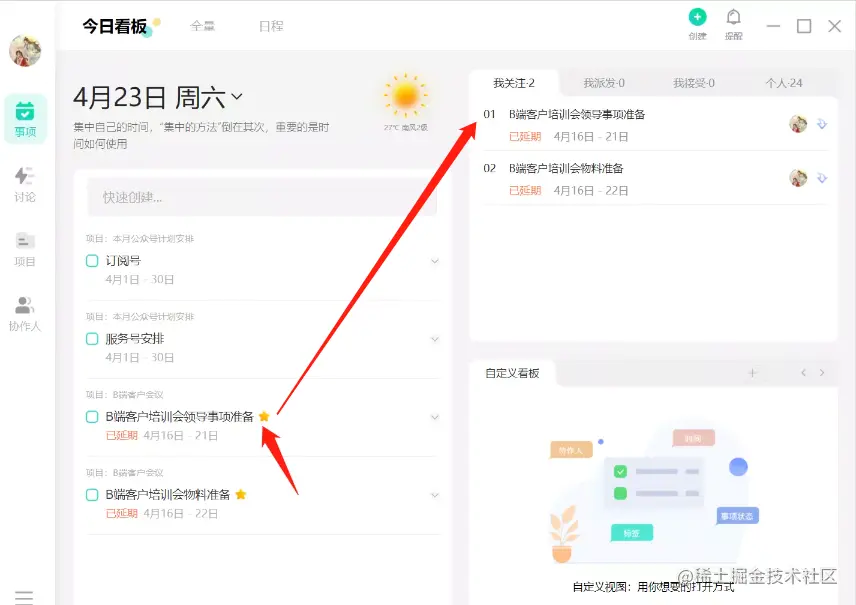Image resolution: width=856 pixels, height=605 pixels.
Task: Click blue arrow icon on followed item 02
Action: pyautogui.click(x=822, y=178)
